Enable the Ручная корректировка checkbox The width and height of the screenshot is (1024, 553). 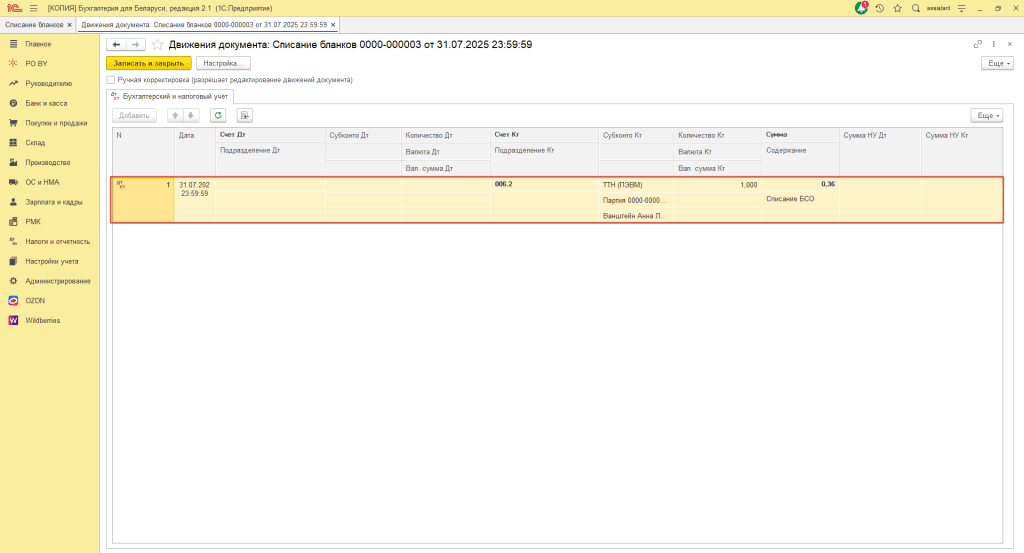click(110, 80)
